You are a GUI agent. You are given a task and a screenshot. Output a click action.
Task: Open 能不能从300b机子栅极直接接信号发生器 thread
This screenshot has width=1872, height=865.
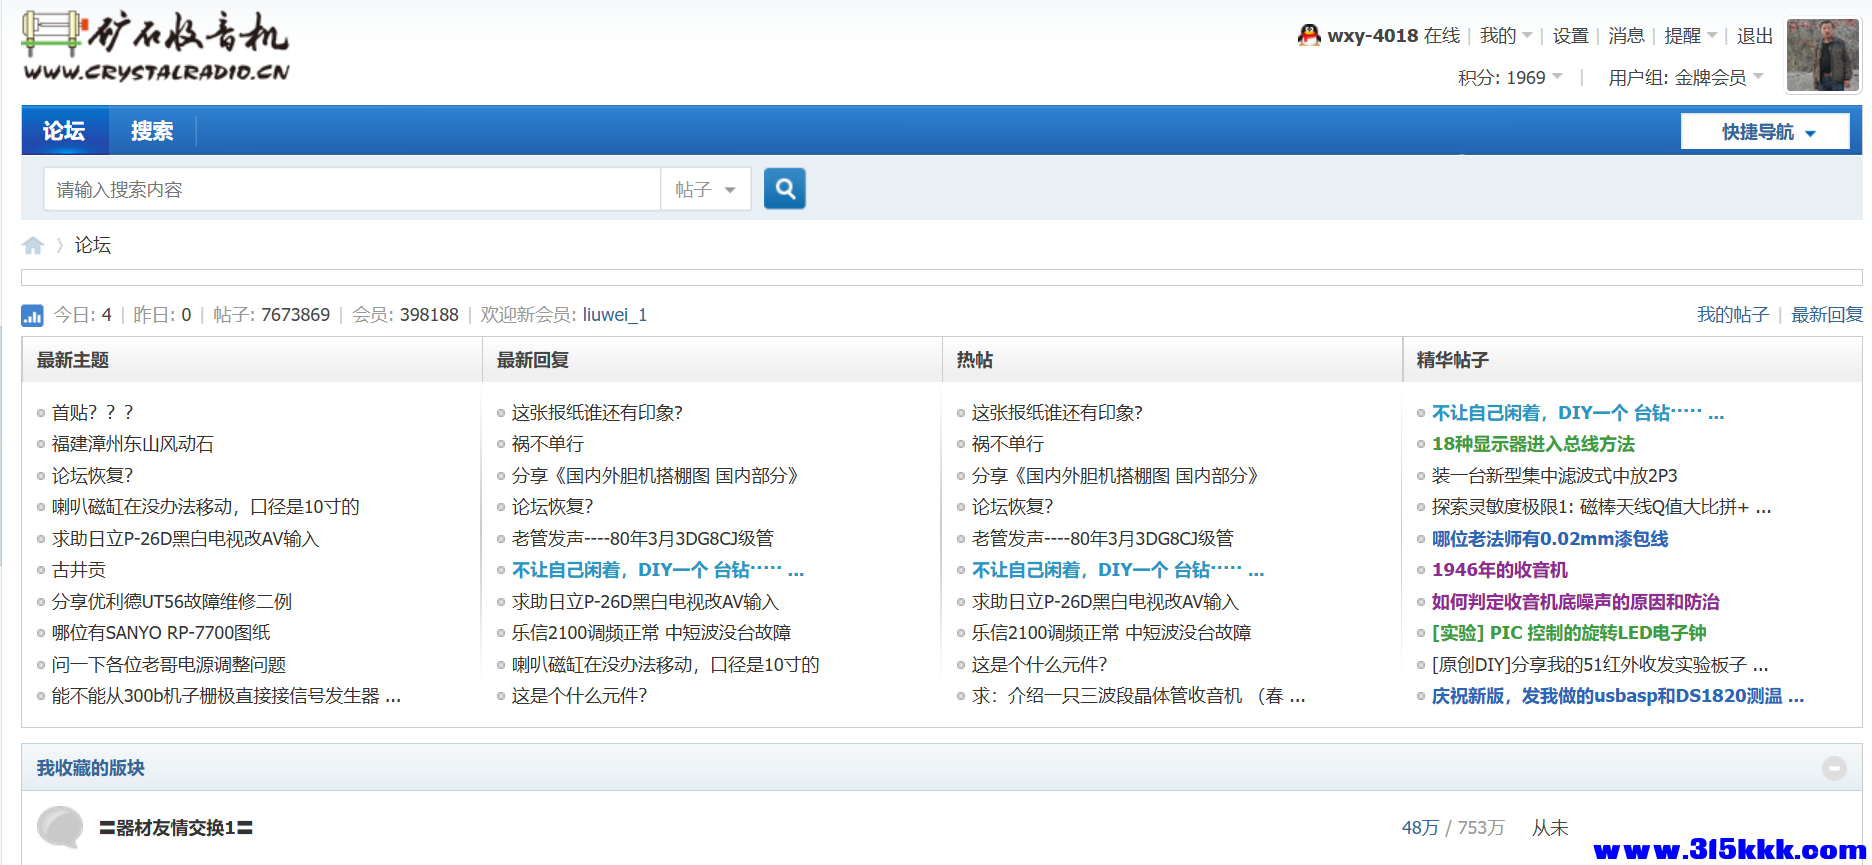(226, 696)
